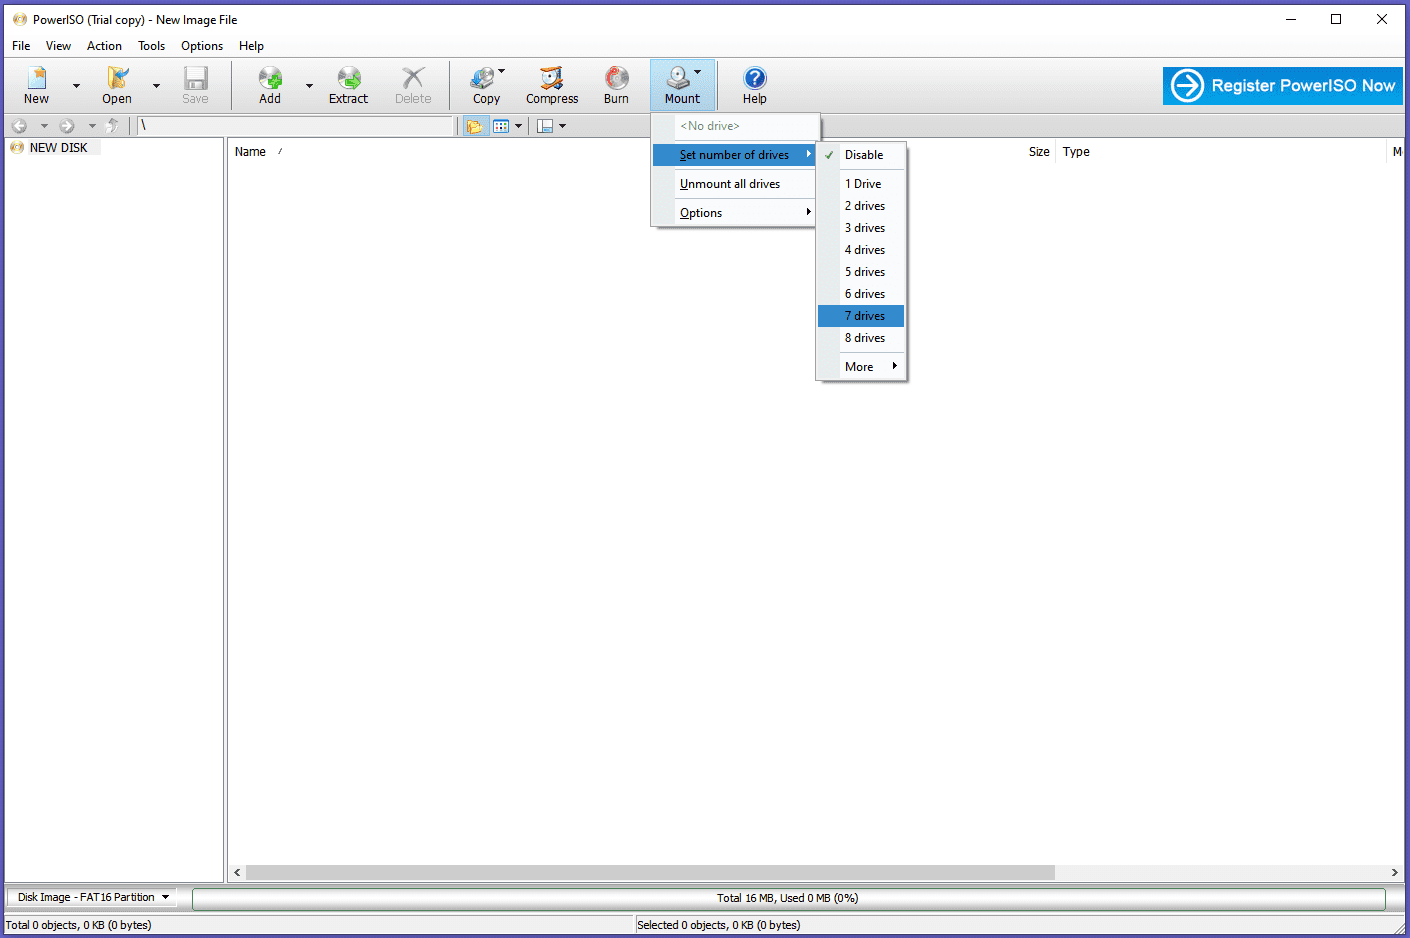
Task: Set virtual drives to 8 drives
Action: click(861, 338)
